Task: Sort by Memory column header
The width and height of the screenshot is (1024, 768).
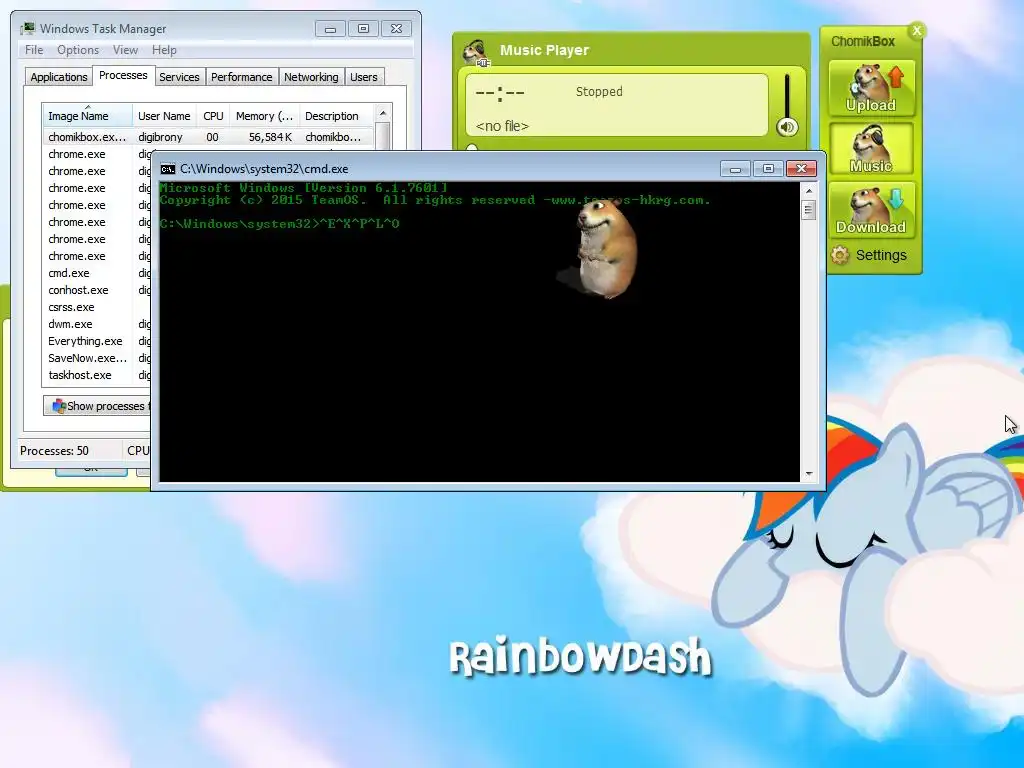Action: (264, 116)
